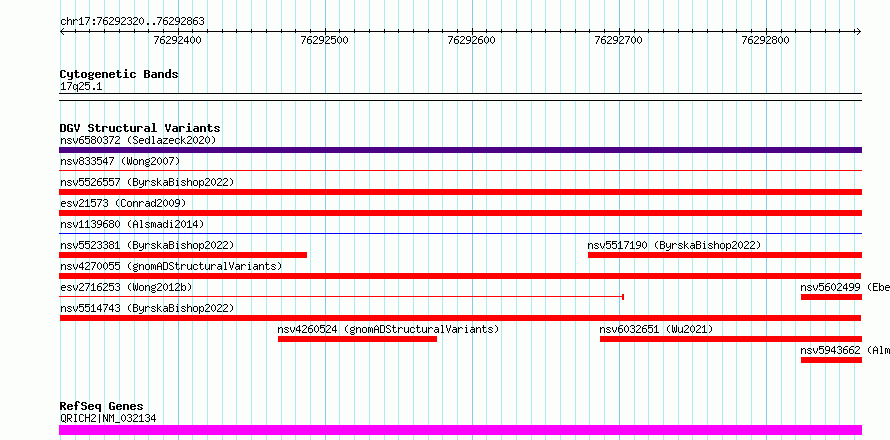
Task: Click the nsv5523381 (ByrskaBishop2022) label
Action: click(x=147, y=245)
